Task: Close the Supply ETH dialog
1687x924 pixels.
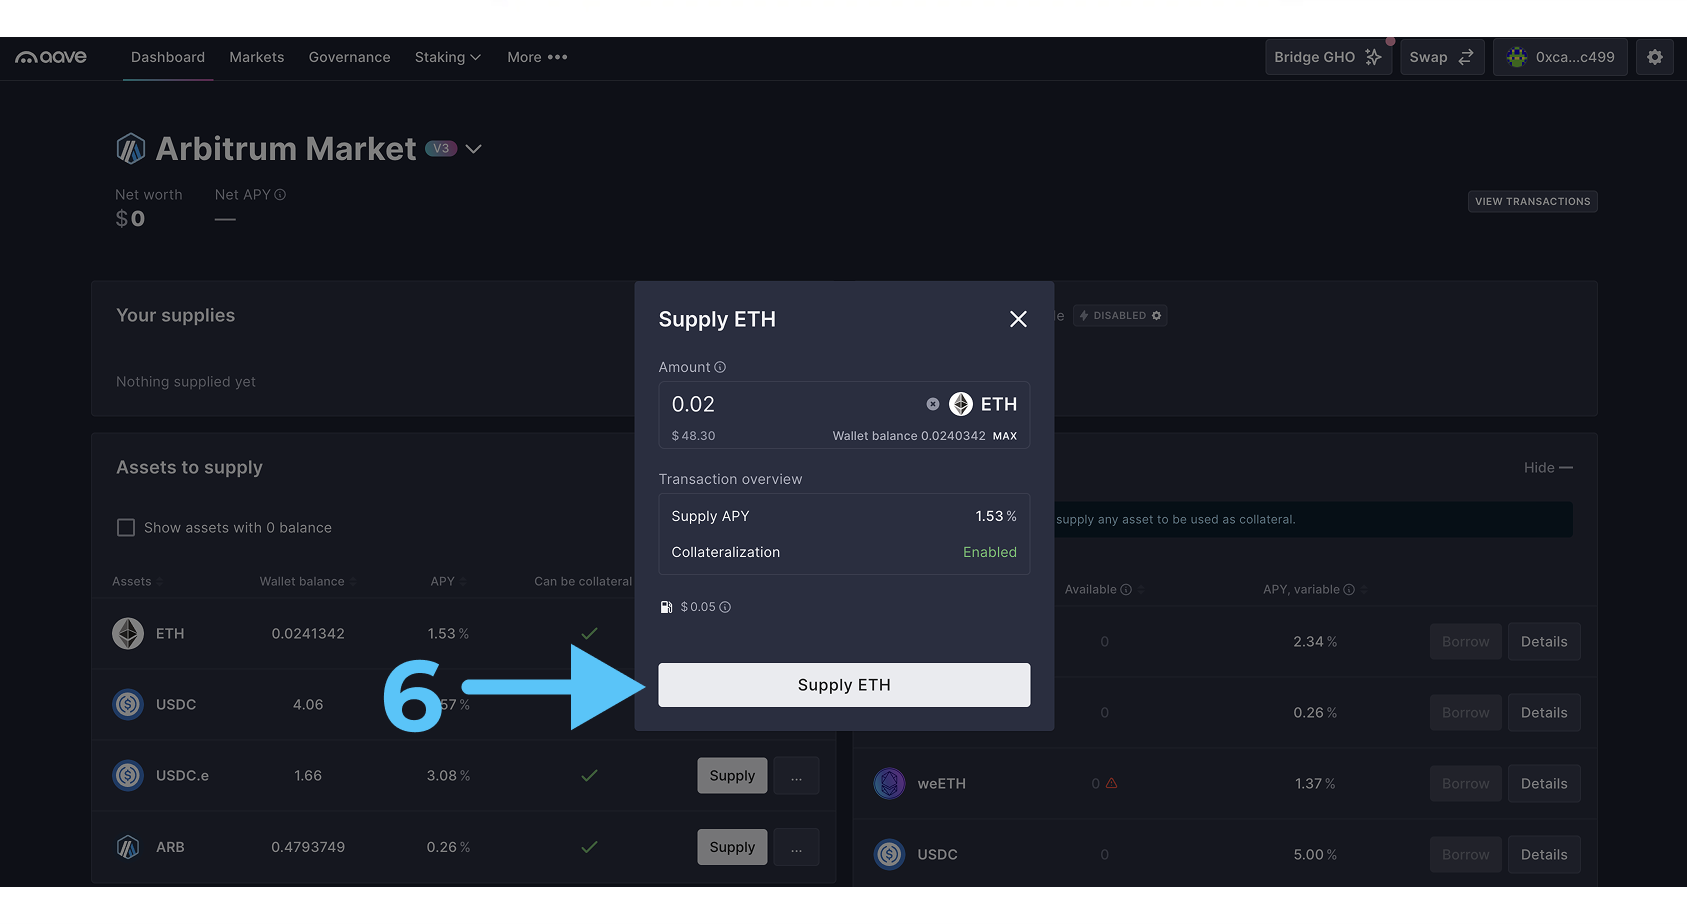Action: (1018, 319)
